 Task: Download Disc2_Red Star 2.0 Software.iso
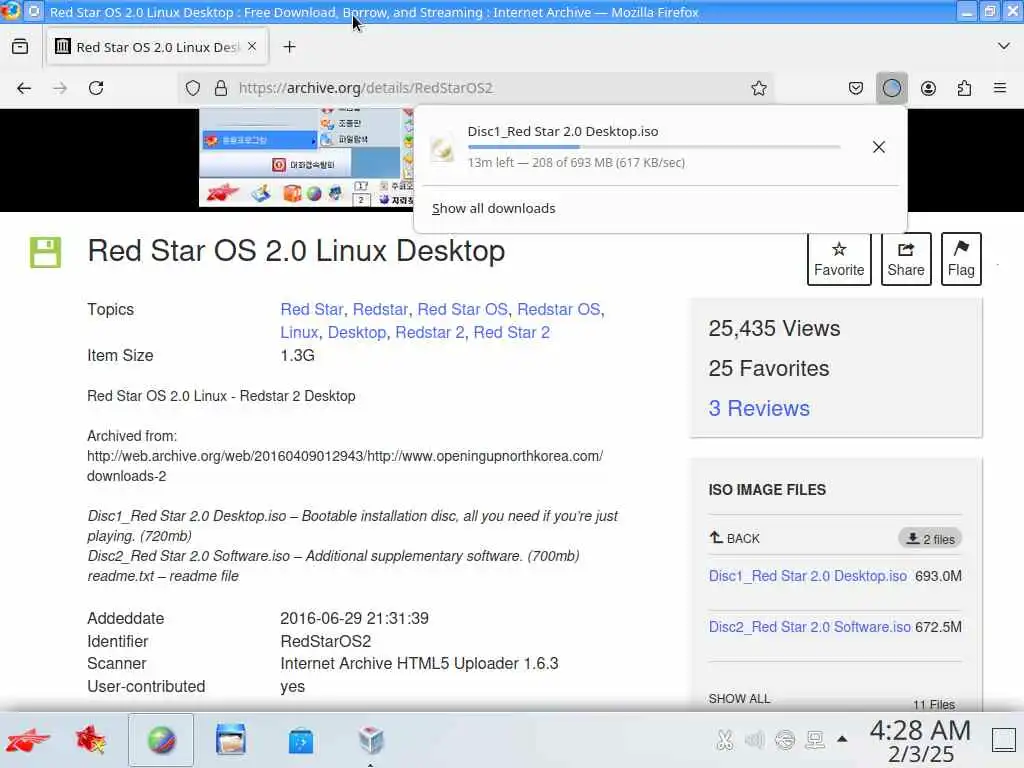[x=810, y=627]
